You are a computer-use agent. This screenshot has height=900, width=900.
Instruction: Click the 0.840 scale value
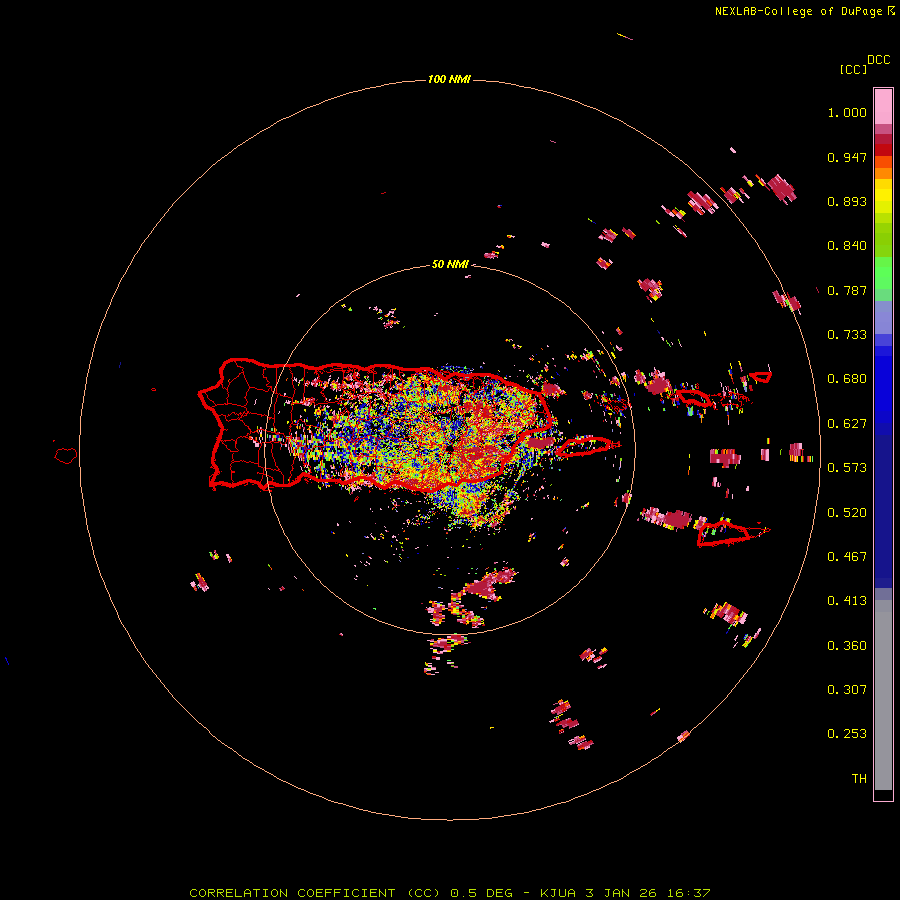(847, 246)
